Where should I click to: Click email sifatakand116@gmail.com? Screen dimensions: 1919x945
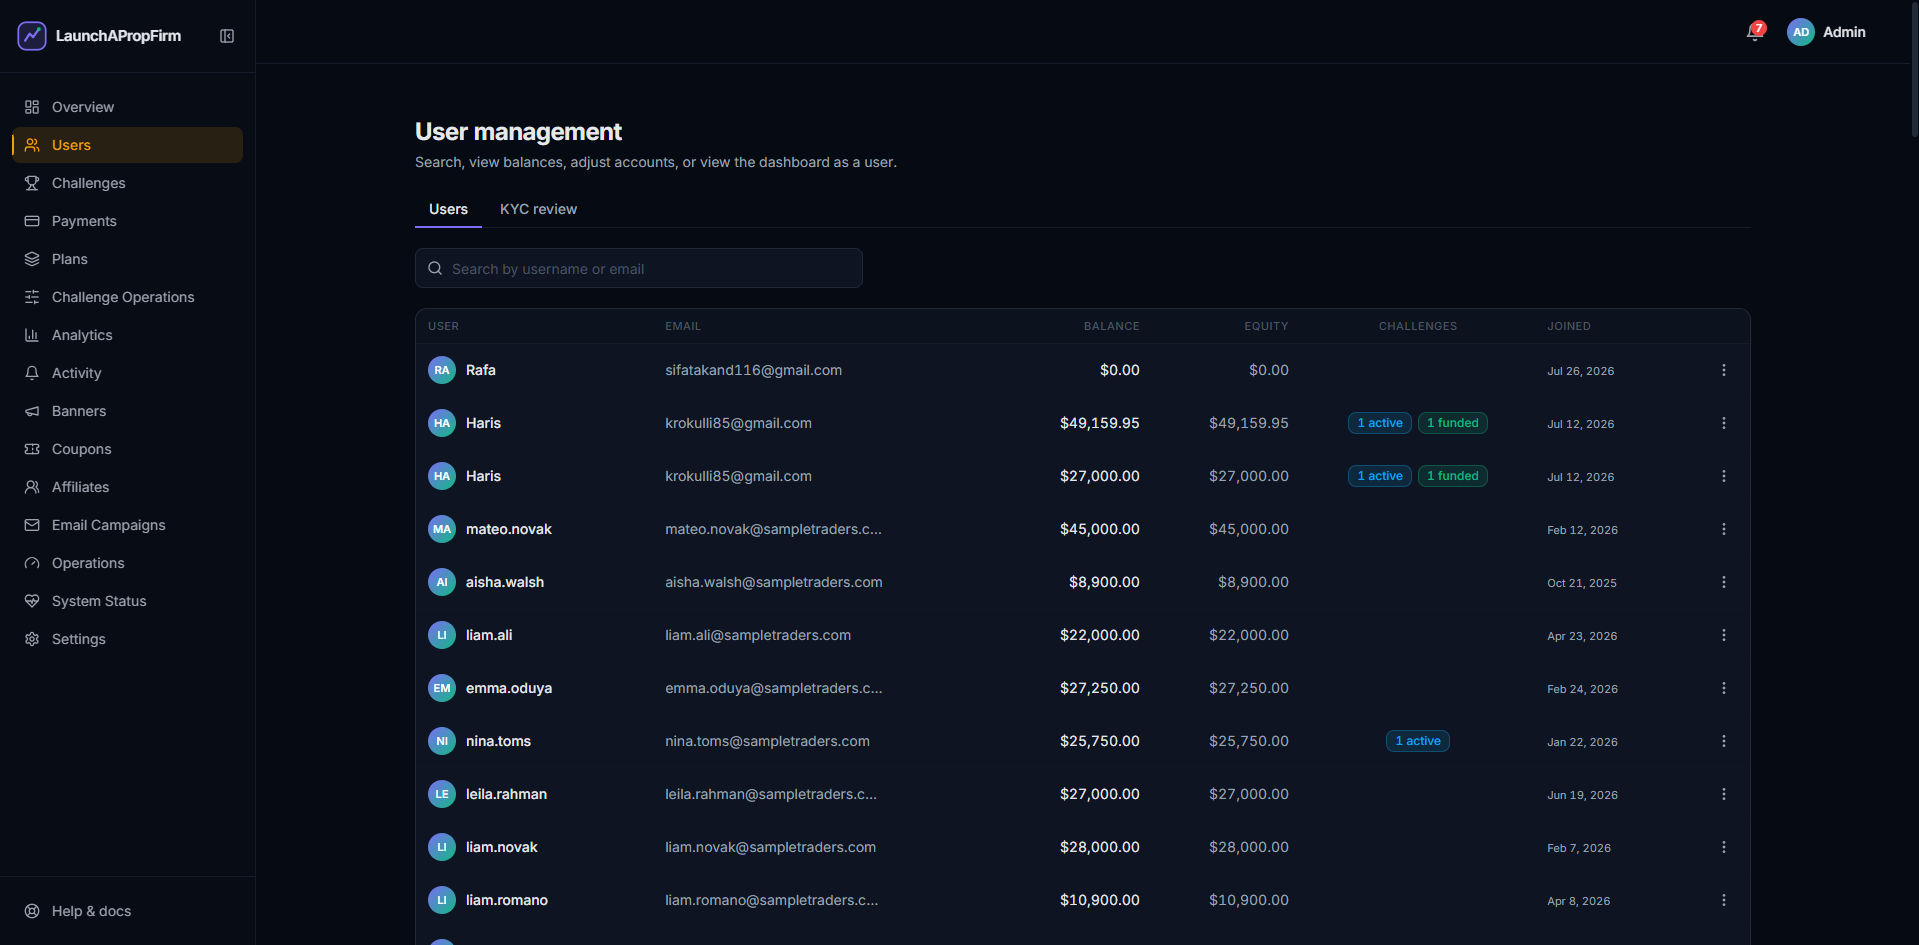click(x=753, y=370)
